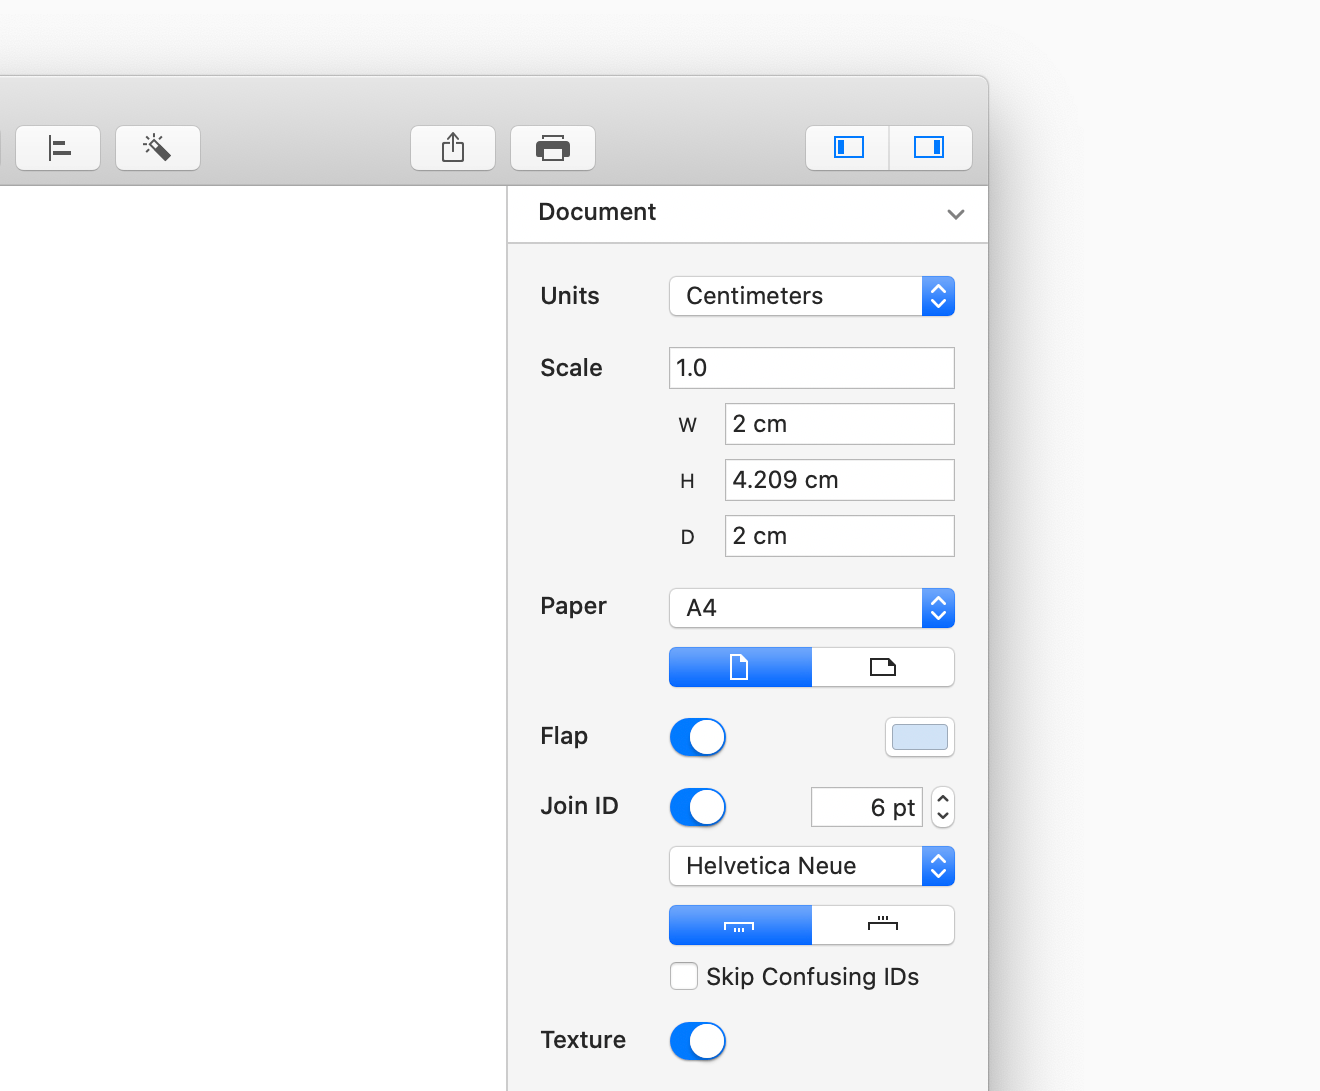Image resolution: width=1320 pixels, height=1091 pixels.
Task: Click the D depth field
Action: [840, 536]
